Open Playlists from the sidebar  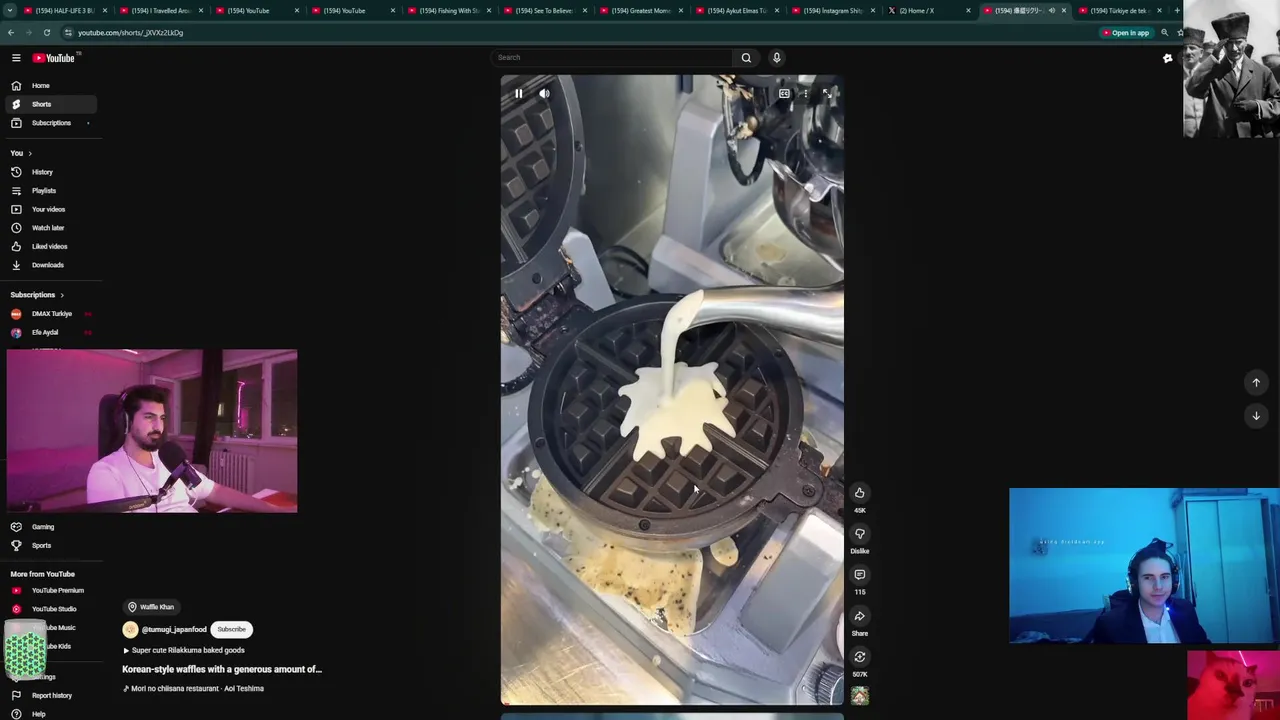pos(49,191)
